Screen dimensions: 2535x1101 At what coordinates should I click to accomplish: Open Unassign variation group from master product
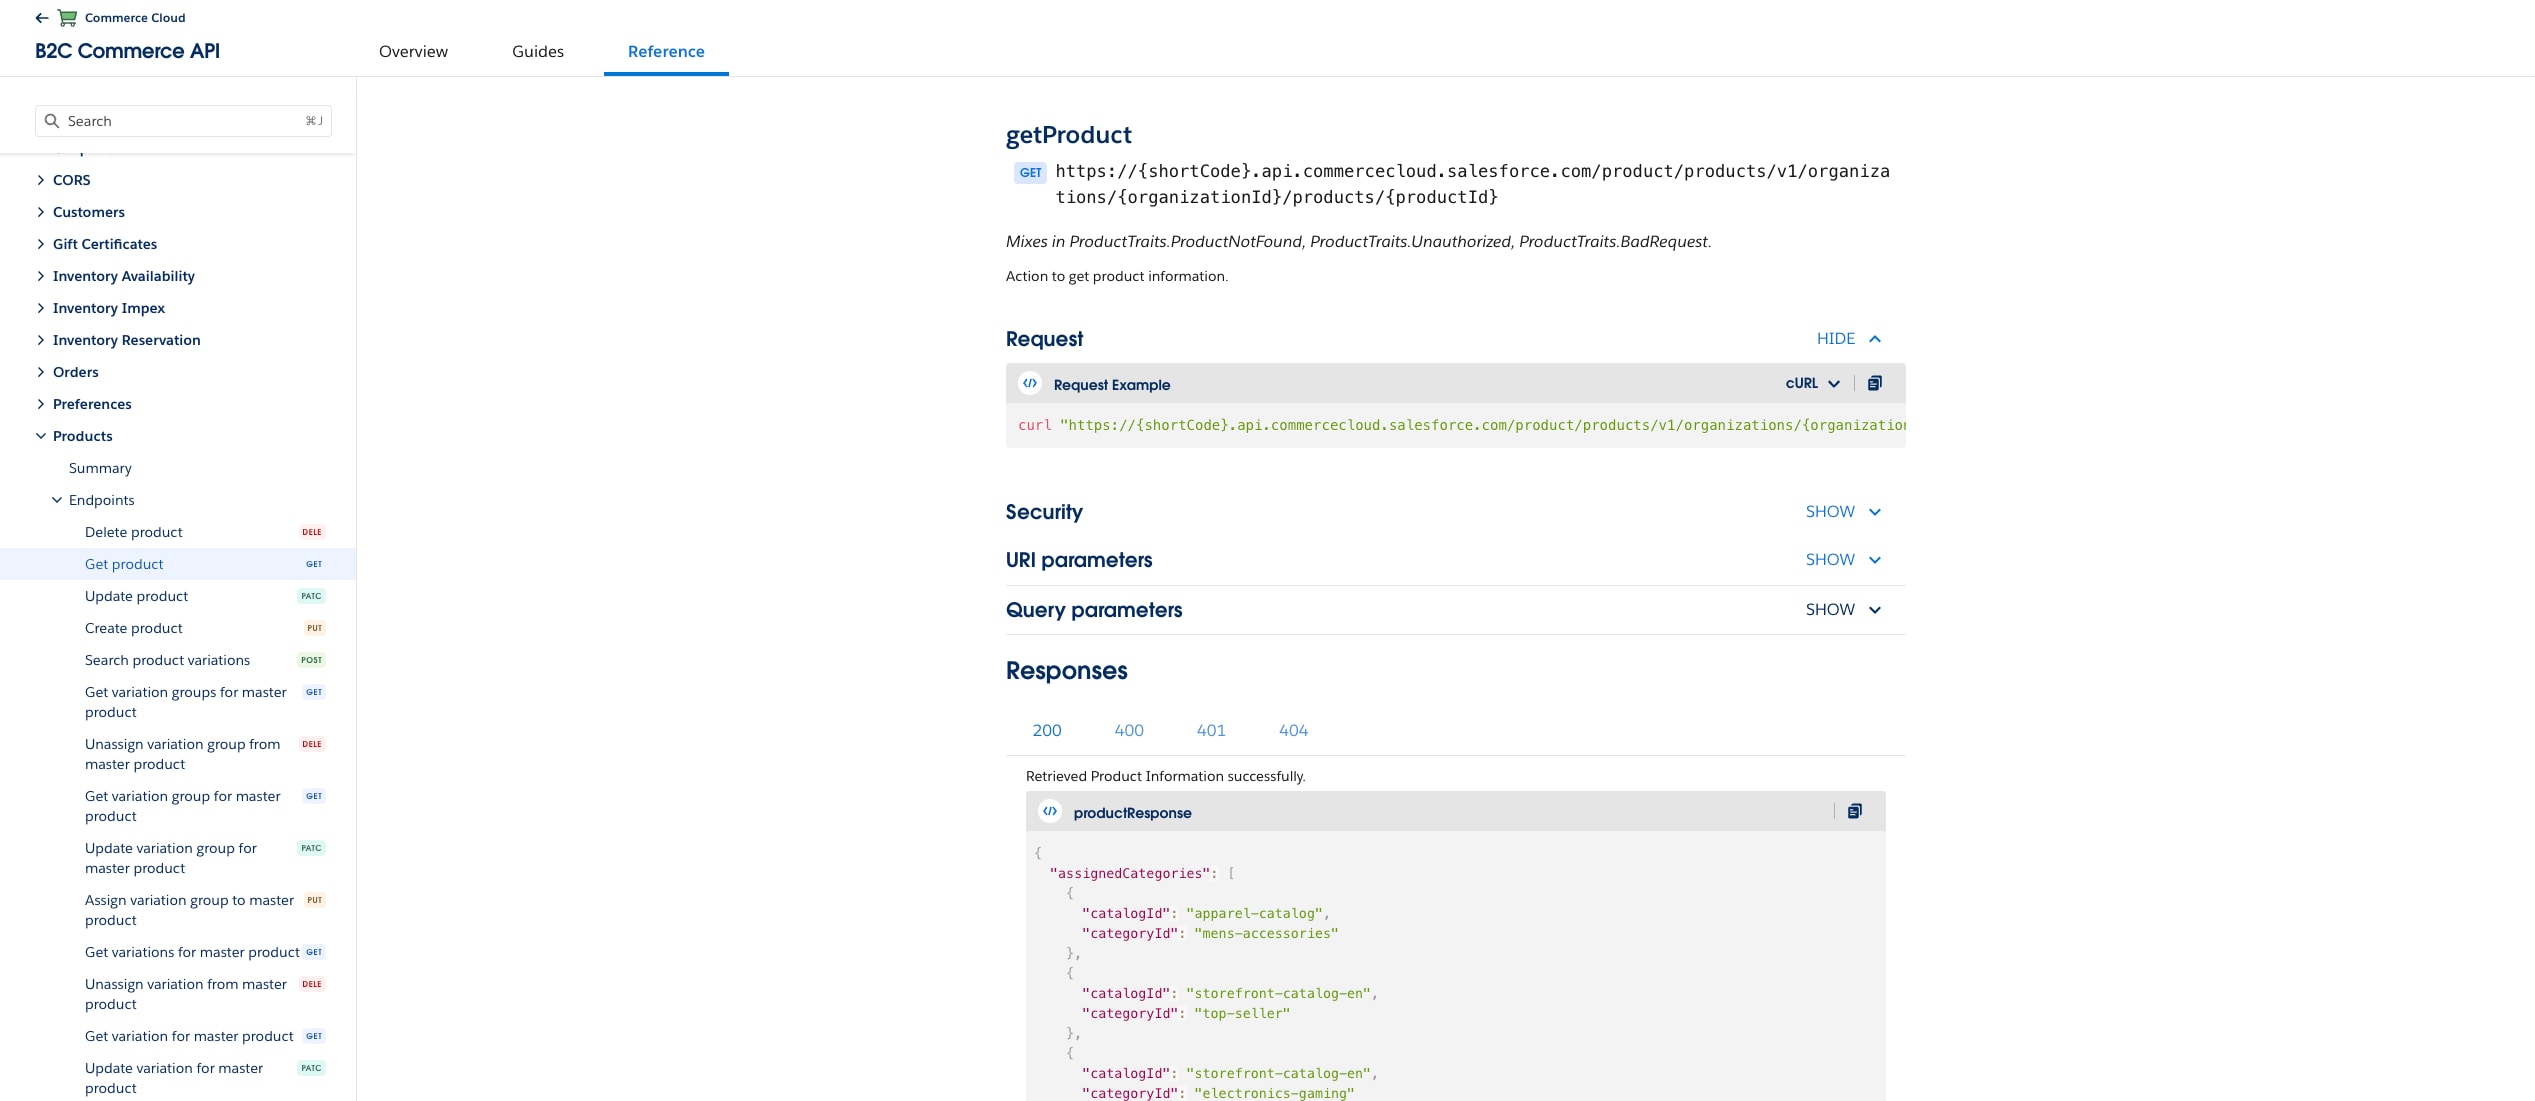pyautogui.click(x=183, y=754)
